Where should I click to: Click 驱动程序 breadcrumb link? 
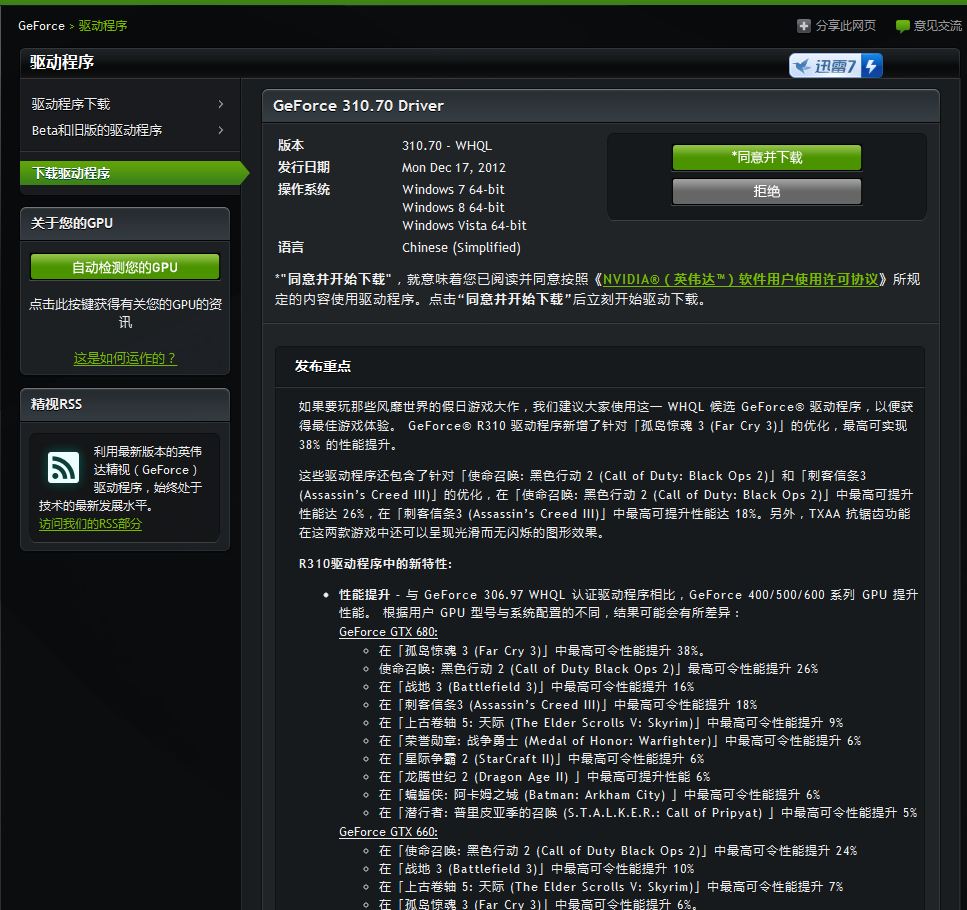(x=103, y=26)
